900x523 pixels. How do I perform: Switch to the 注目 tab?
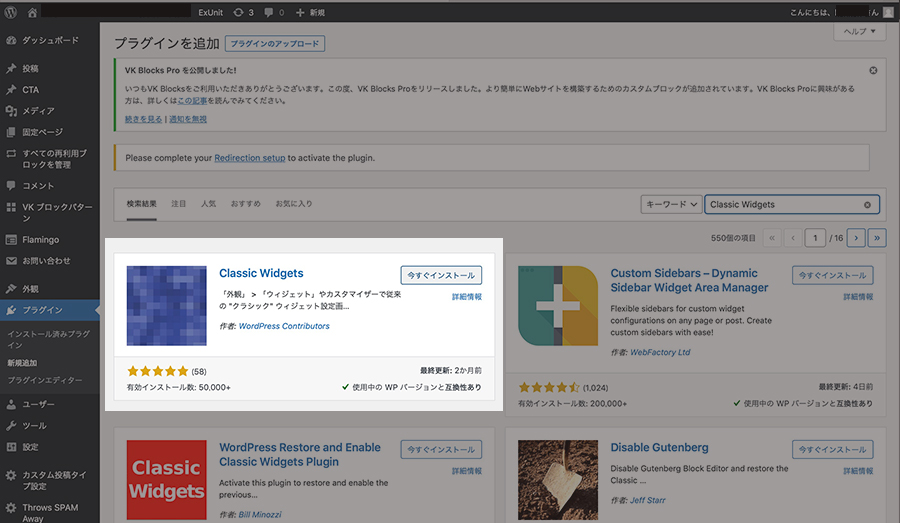pos(179,204)
